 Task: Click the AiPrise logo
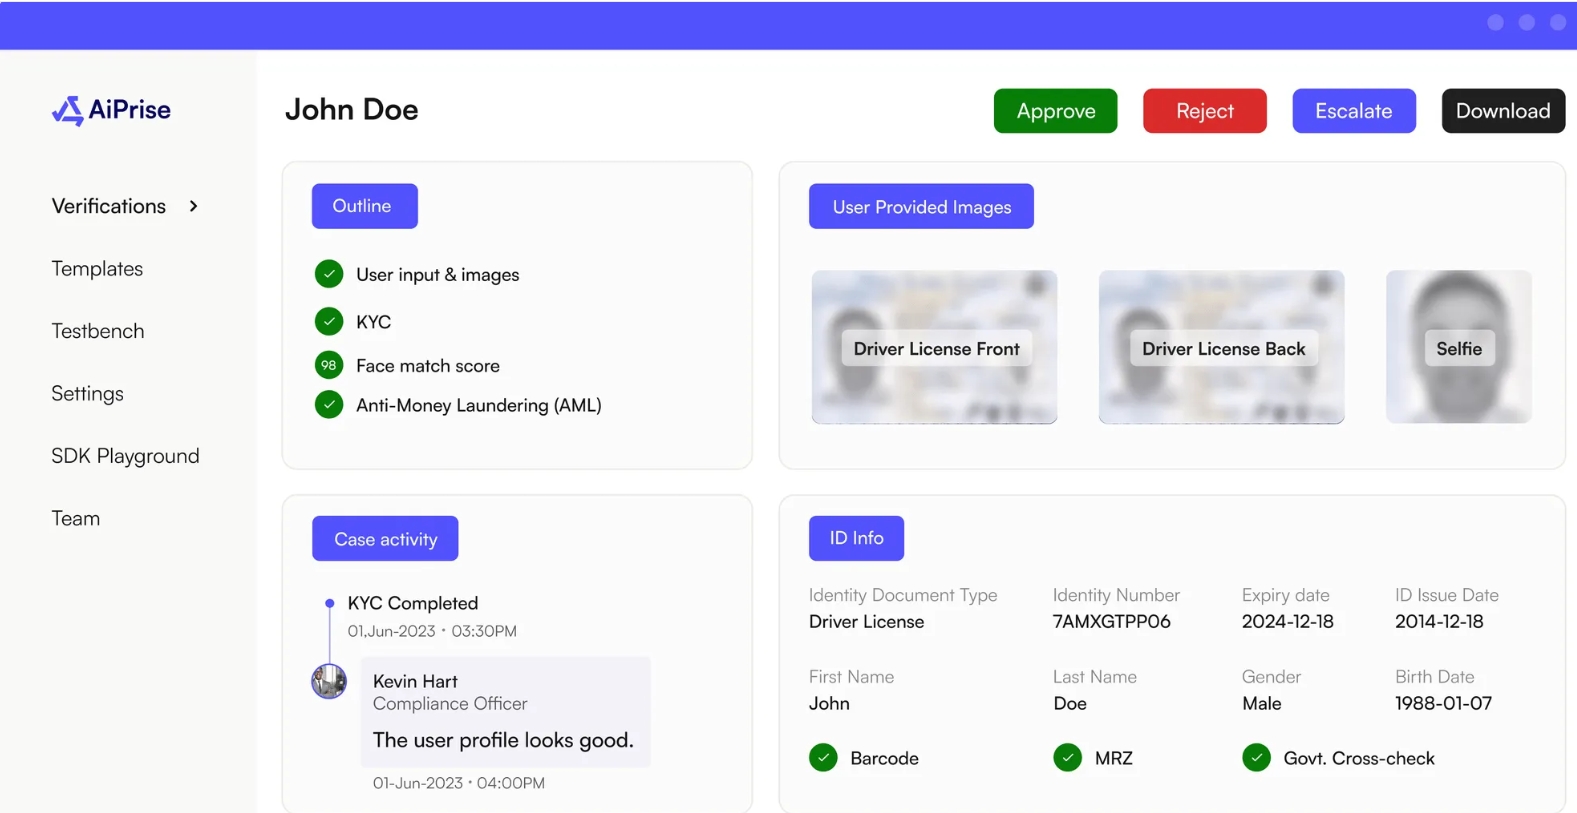(x=111, y=110)
